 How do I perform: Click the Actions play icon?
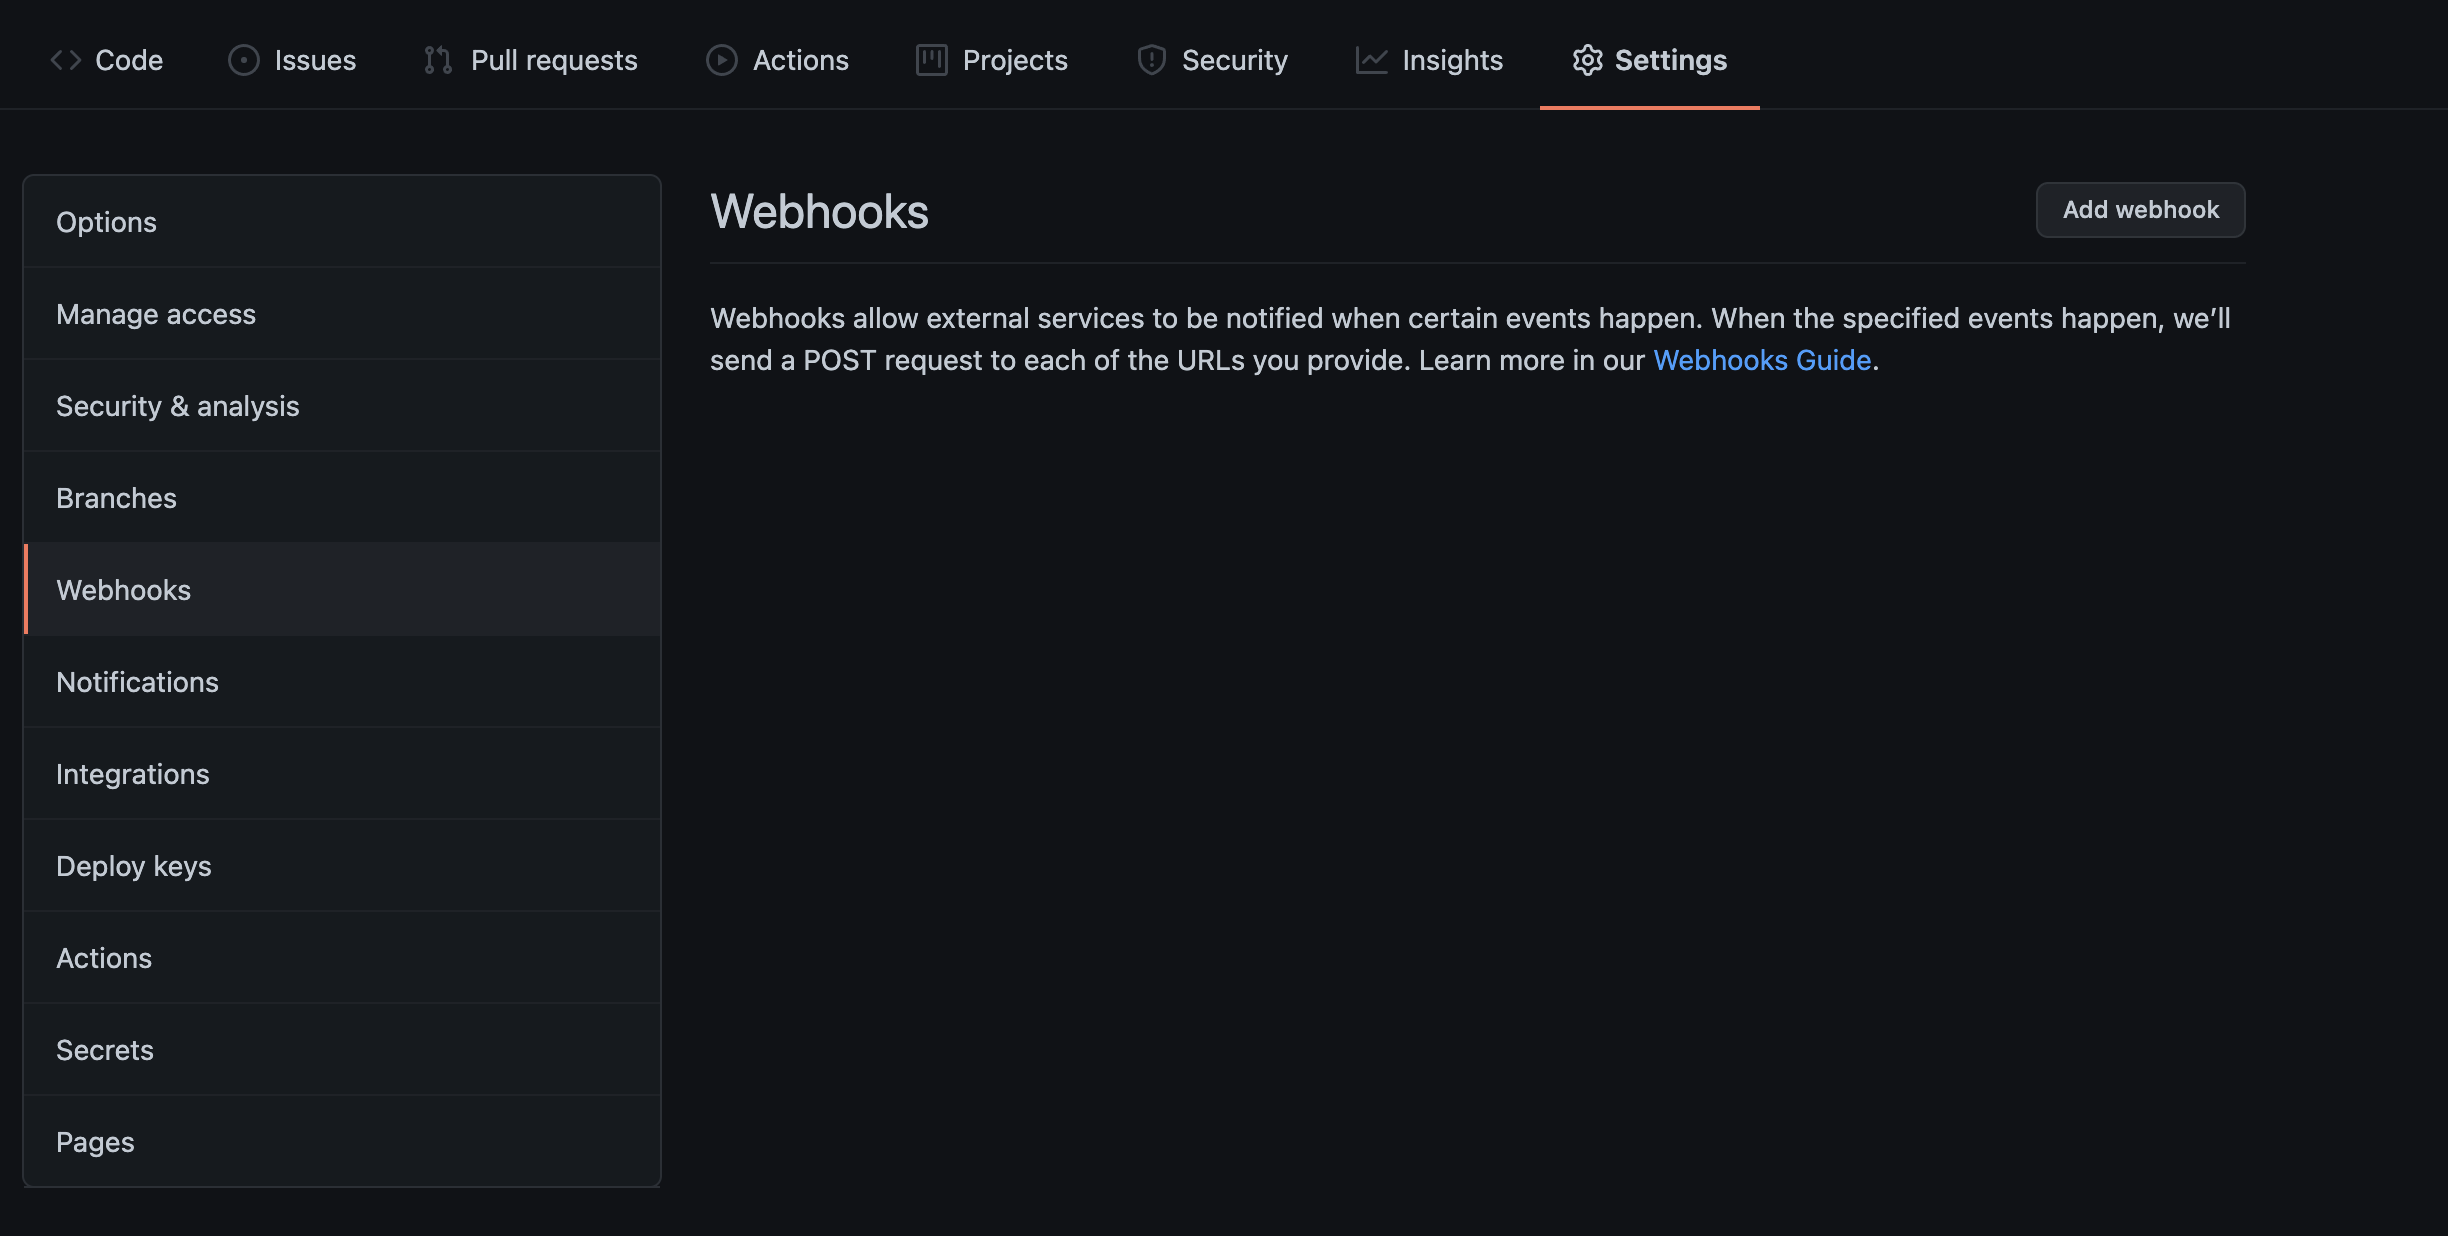(x=721, y=60)
